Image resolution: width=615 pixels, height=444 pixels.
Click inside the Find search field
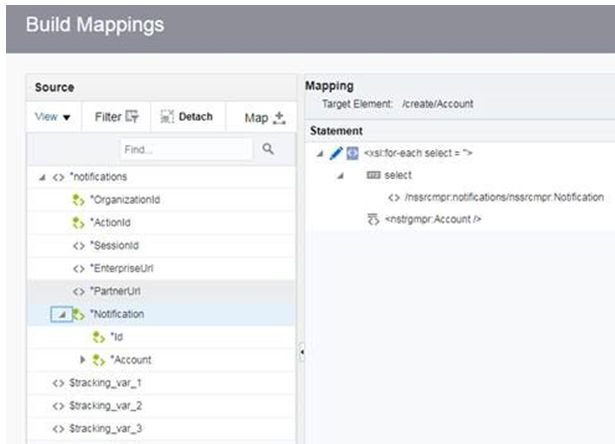point(186,149)
